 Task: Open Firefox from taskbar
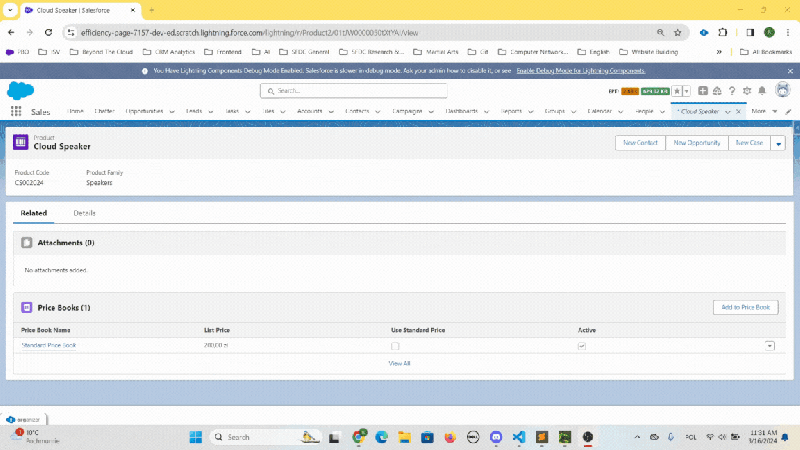450,437
